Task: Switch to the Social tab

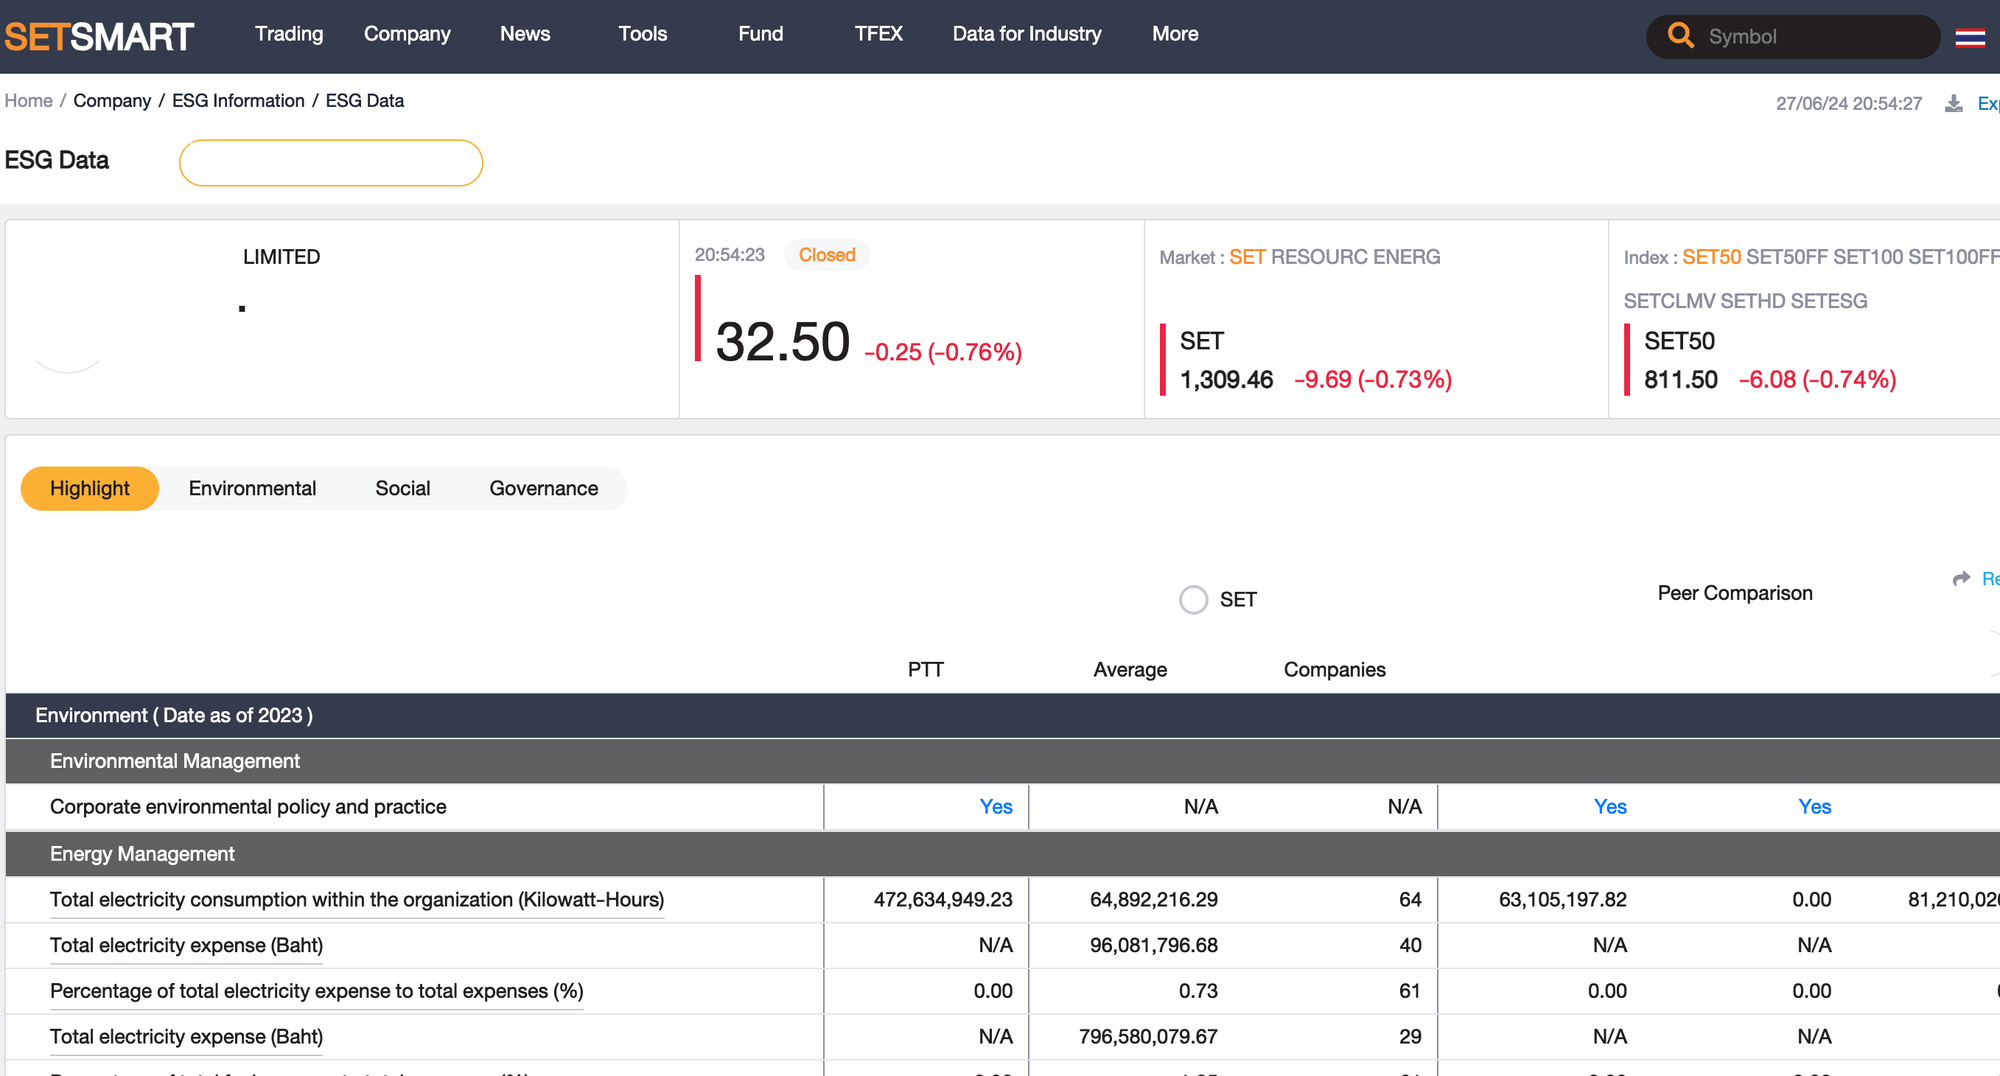Action: [x=403, y=488]
